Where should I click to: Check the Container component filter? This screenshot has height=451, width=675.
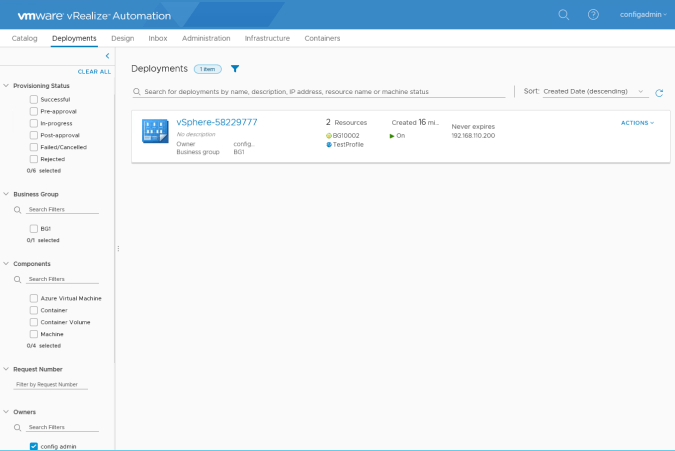[34, 310]
